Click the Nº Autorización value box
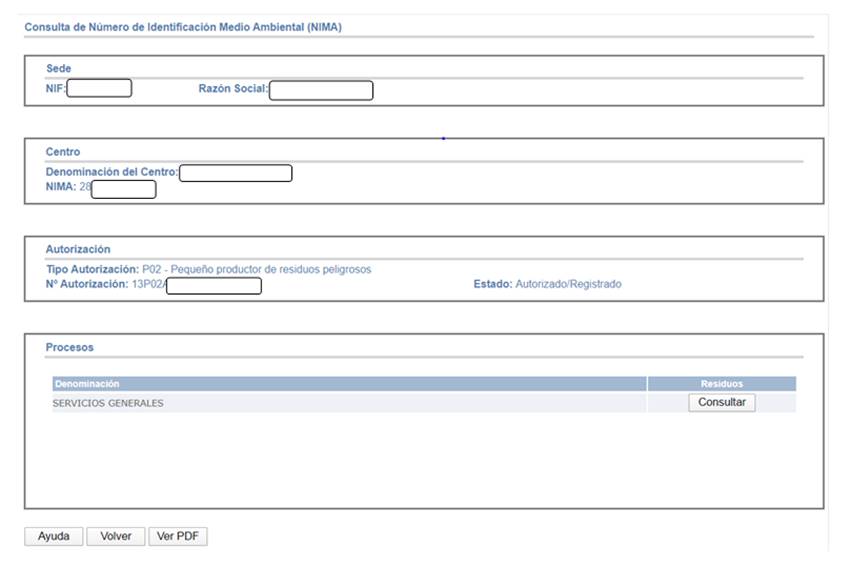Image resolution: width=851 pixels, height=567 pixels. point(213,286)
